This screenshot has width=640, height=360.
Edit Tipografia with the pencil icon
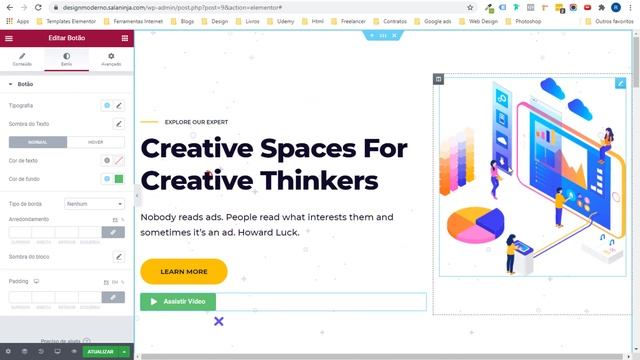click(119, 105)
